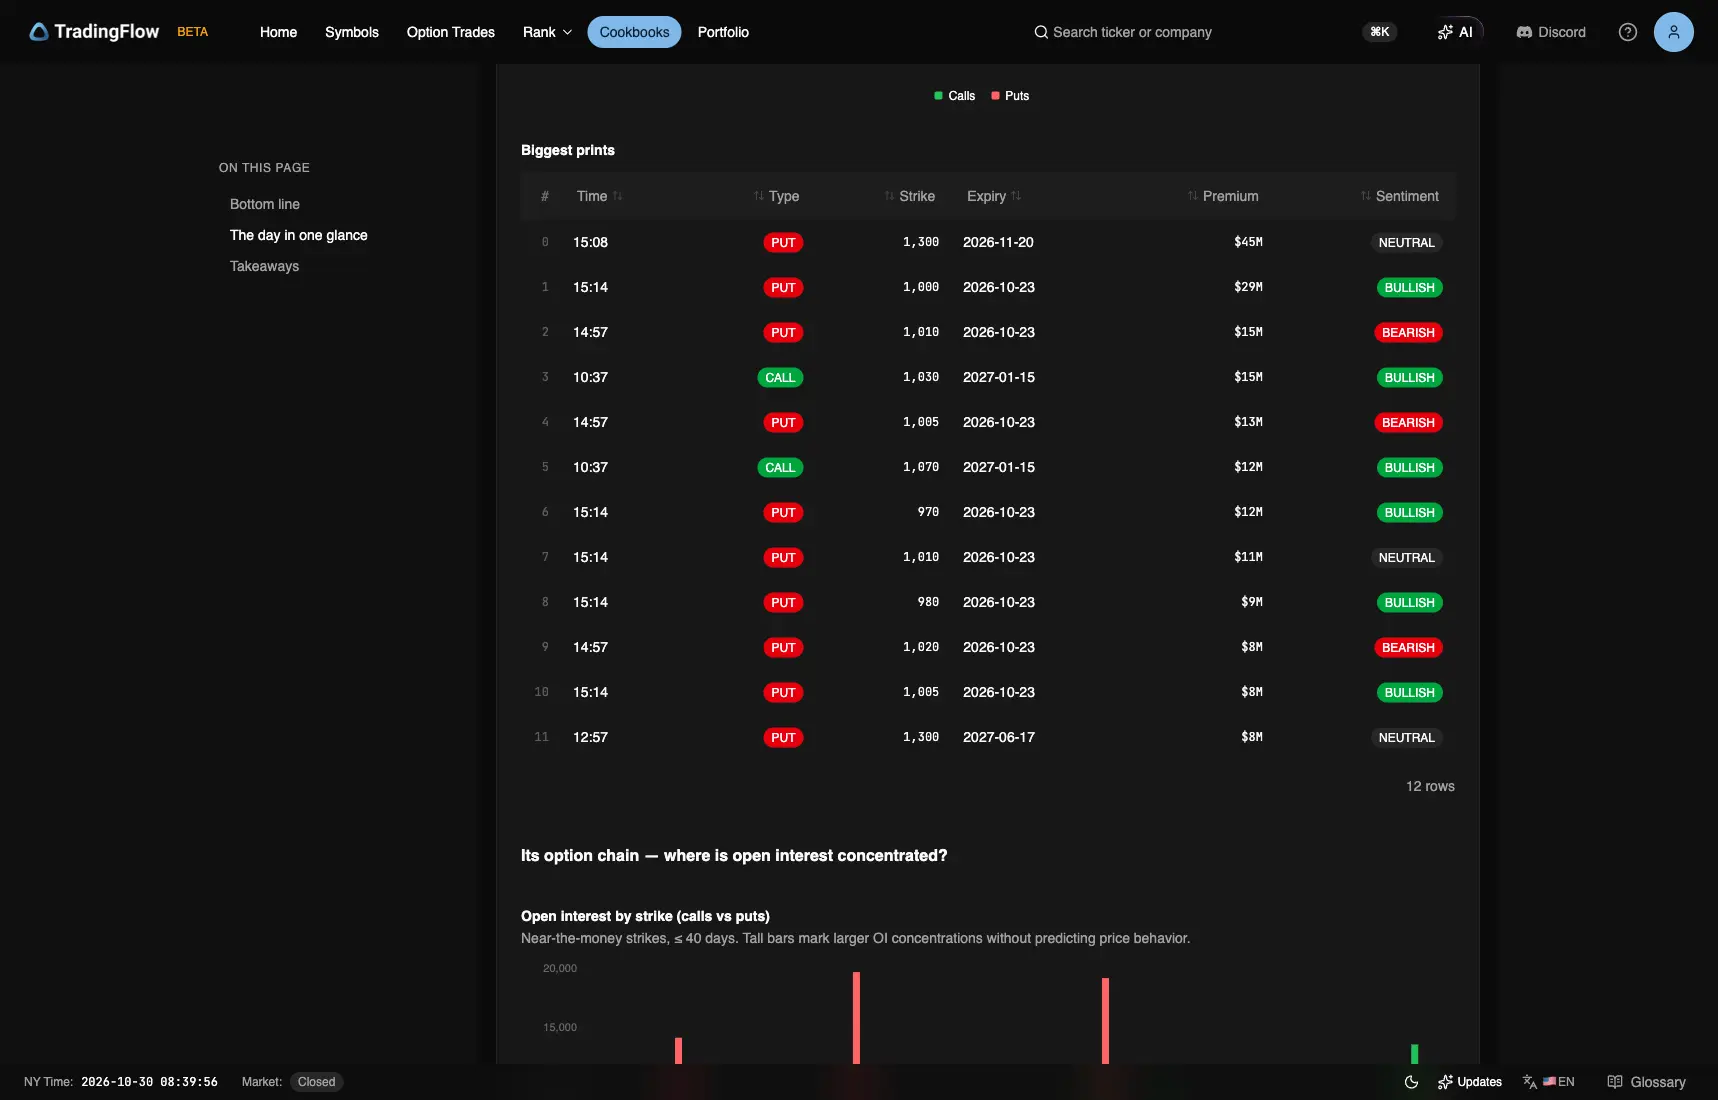Click the help question mark icon
The width and height of the screenshot is (1718, 1100).
pos(1628,32)
